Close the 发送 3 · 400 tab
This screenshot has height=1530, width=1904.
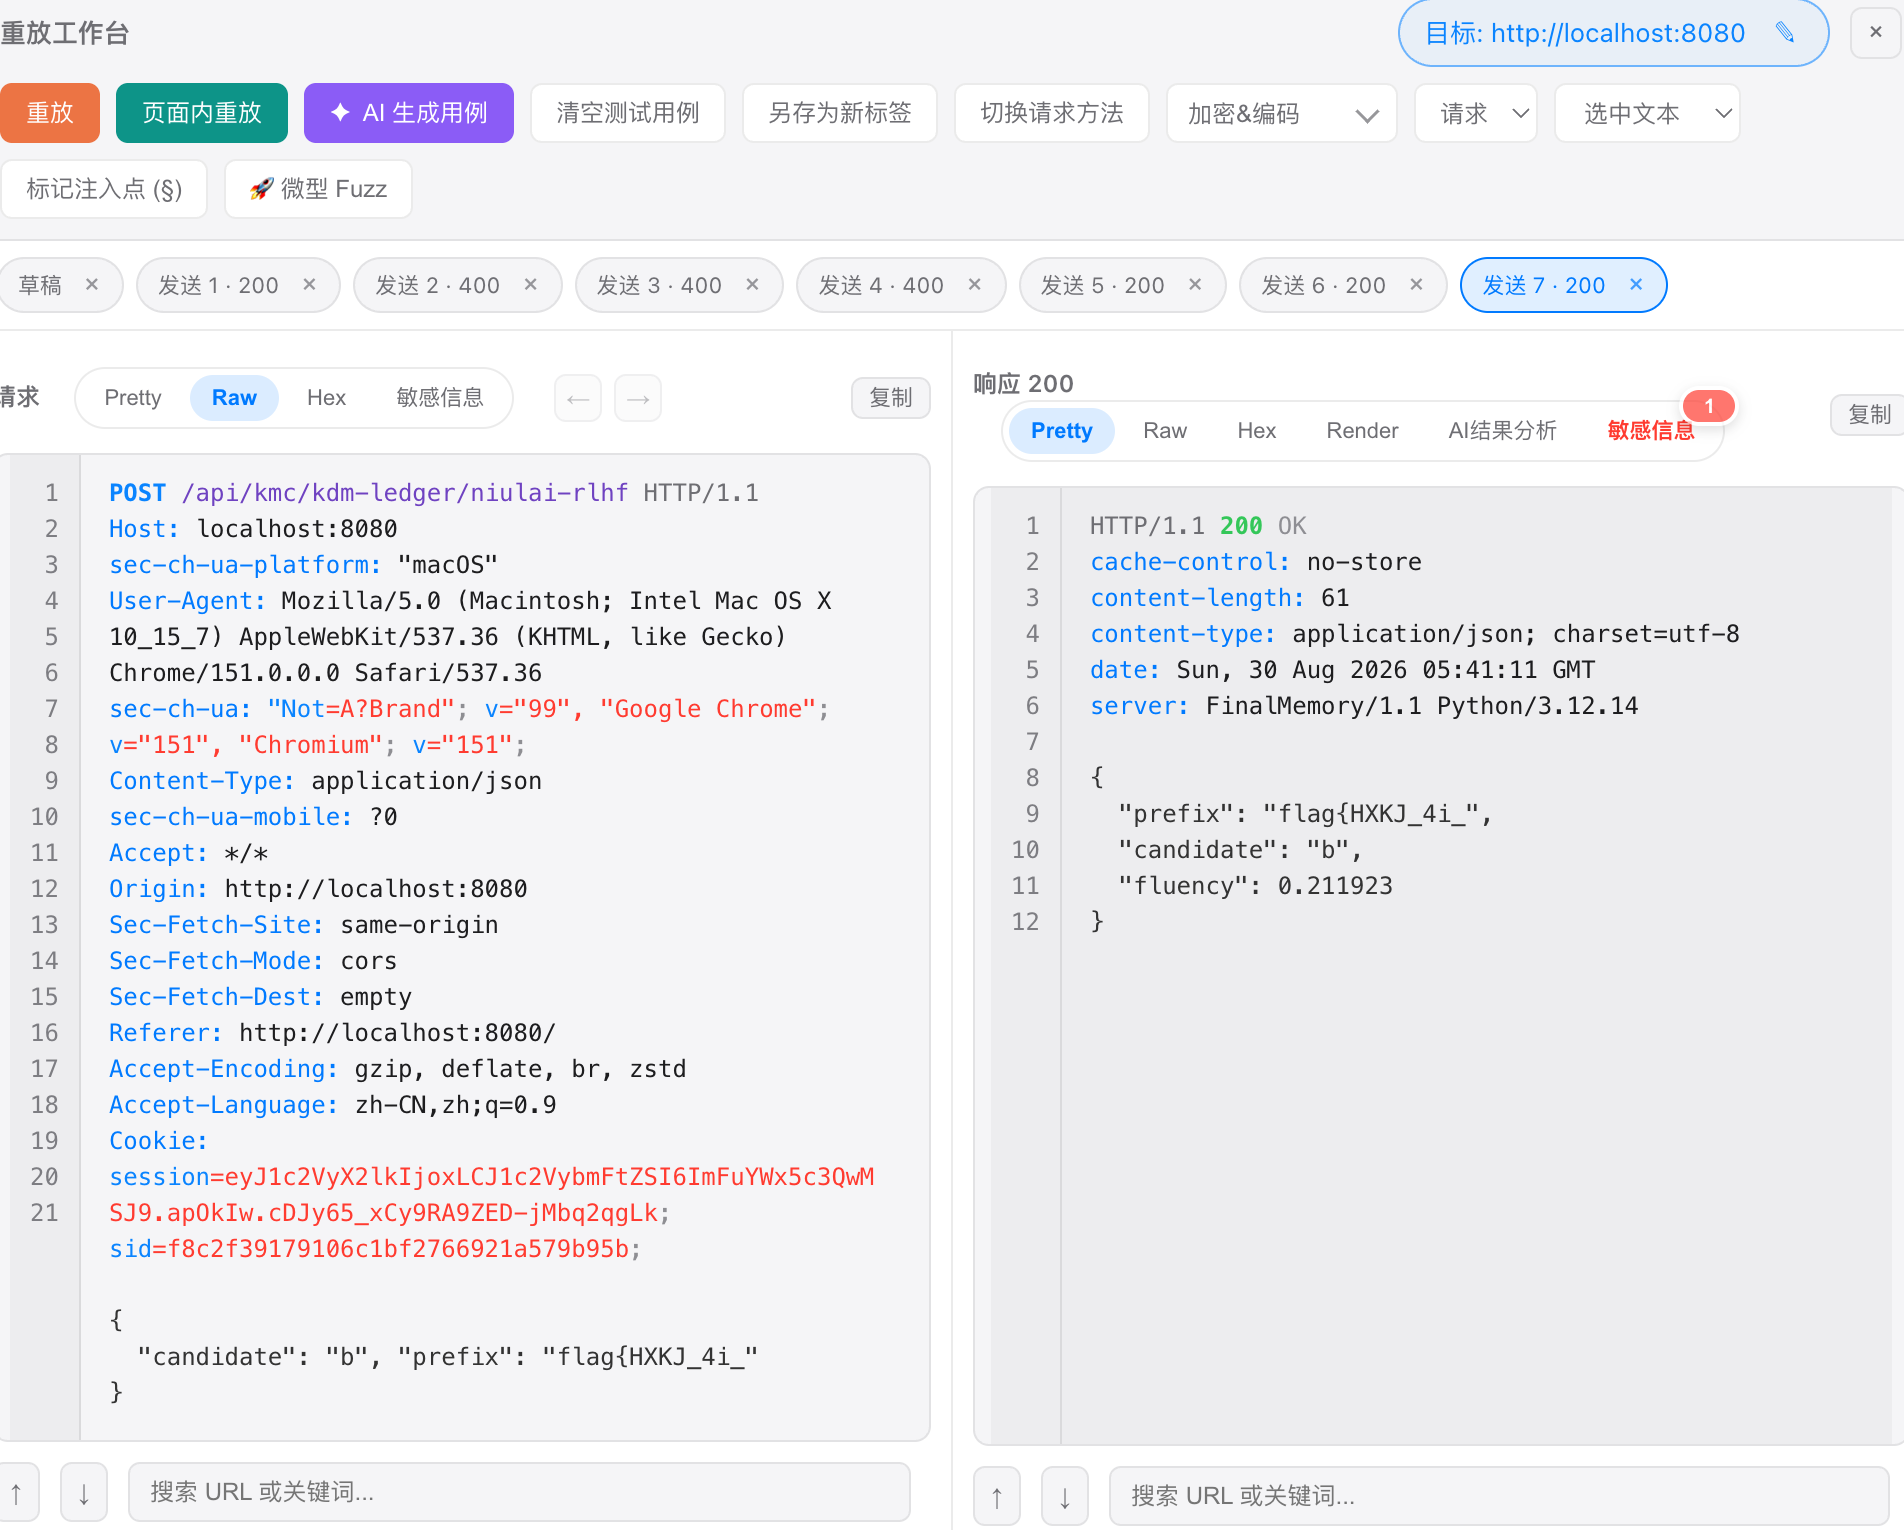point(753,285)
